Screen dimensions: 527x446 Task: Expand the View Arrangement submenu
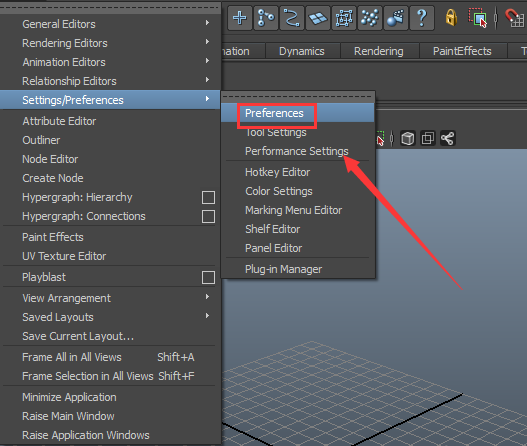pos(110,298)
